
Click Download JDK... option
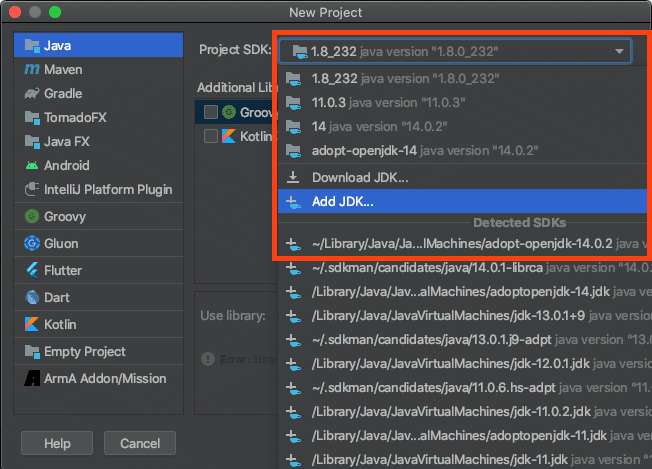click(x=462, y=178)
